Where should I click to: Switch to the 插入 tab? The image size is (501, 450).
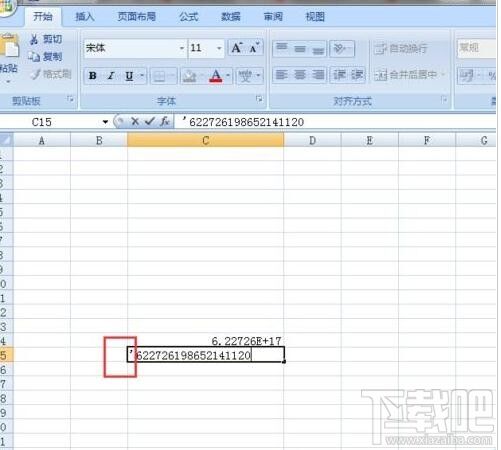click(84, 17)
